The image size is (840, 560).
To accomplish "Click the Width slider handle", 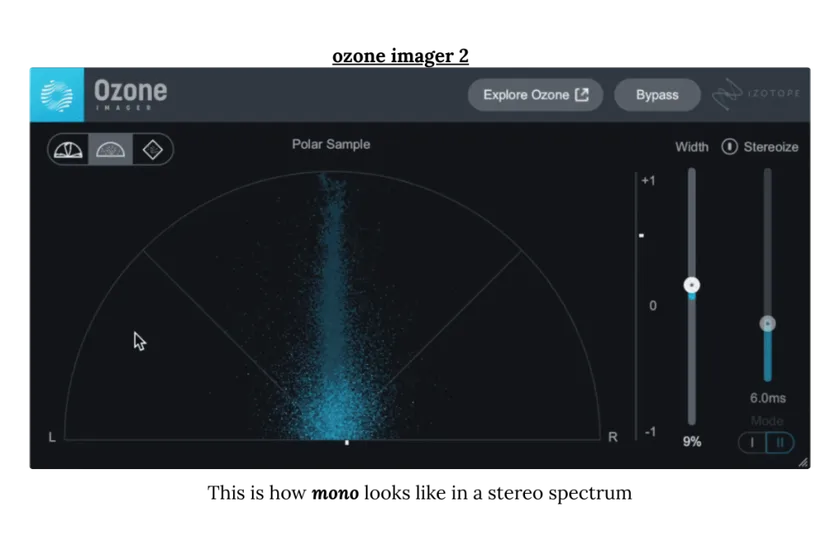I will (x=692, y=285).
